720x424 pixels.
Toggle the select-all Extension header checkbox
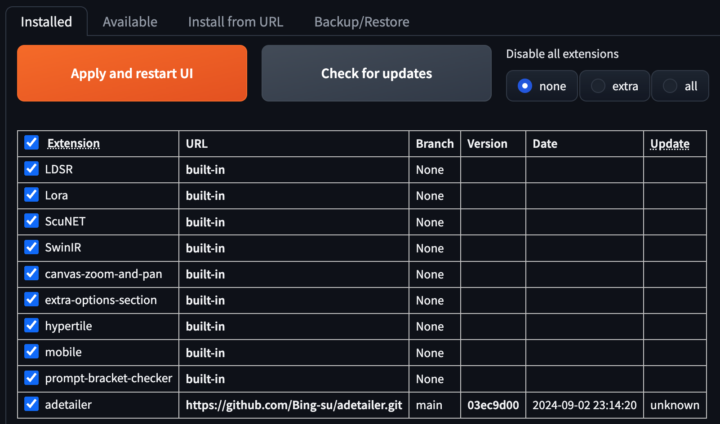(x=31, y=143)
